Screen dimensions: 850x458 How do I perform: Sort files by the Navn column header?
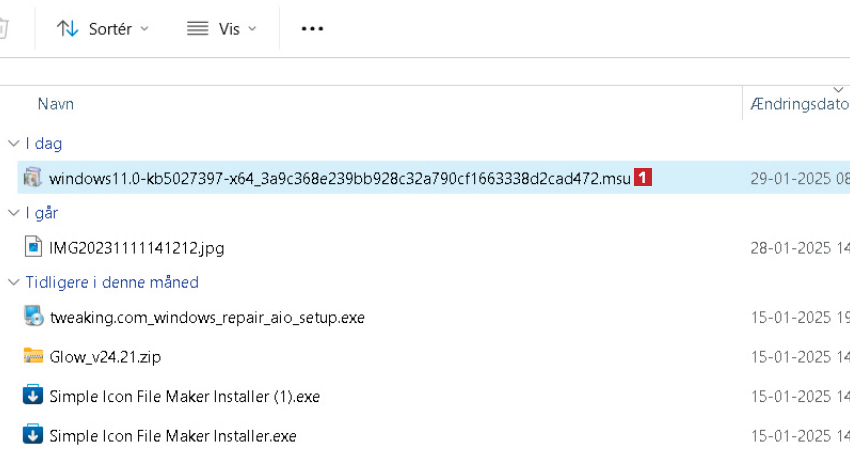[56, 104]
